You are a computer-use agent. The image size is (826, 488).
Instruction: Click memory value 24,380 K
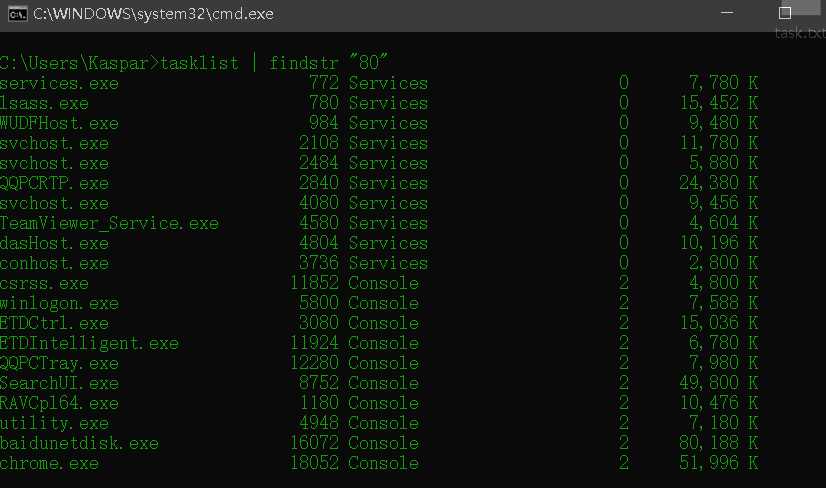719,183
